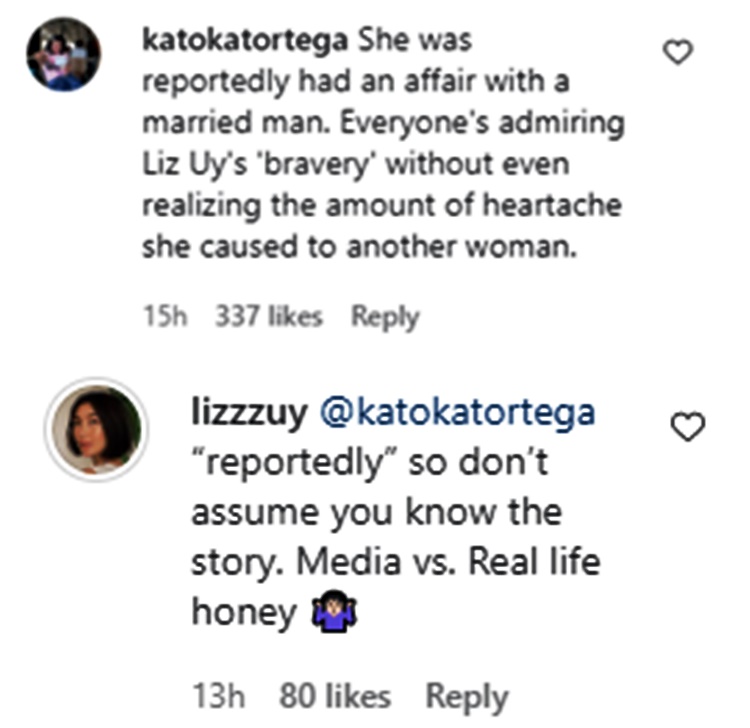
Task: View the 80 likes list
Action: coord(334,696)
